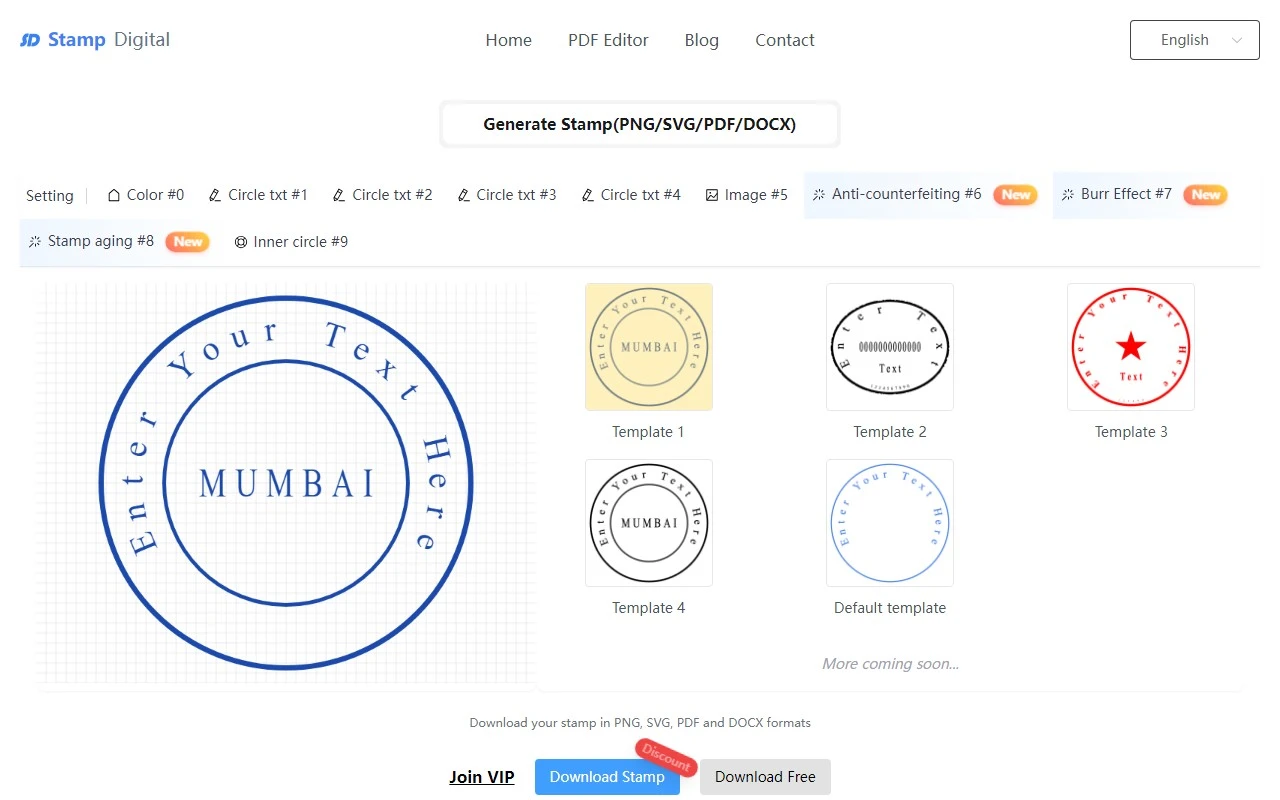Expand the English language dropdown
Image resolution: width=1280 pixels, height=800 pixels.
1194,40
